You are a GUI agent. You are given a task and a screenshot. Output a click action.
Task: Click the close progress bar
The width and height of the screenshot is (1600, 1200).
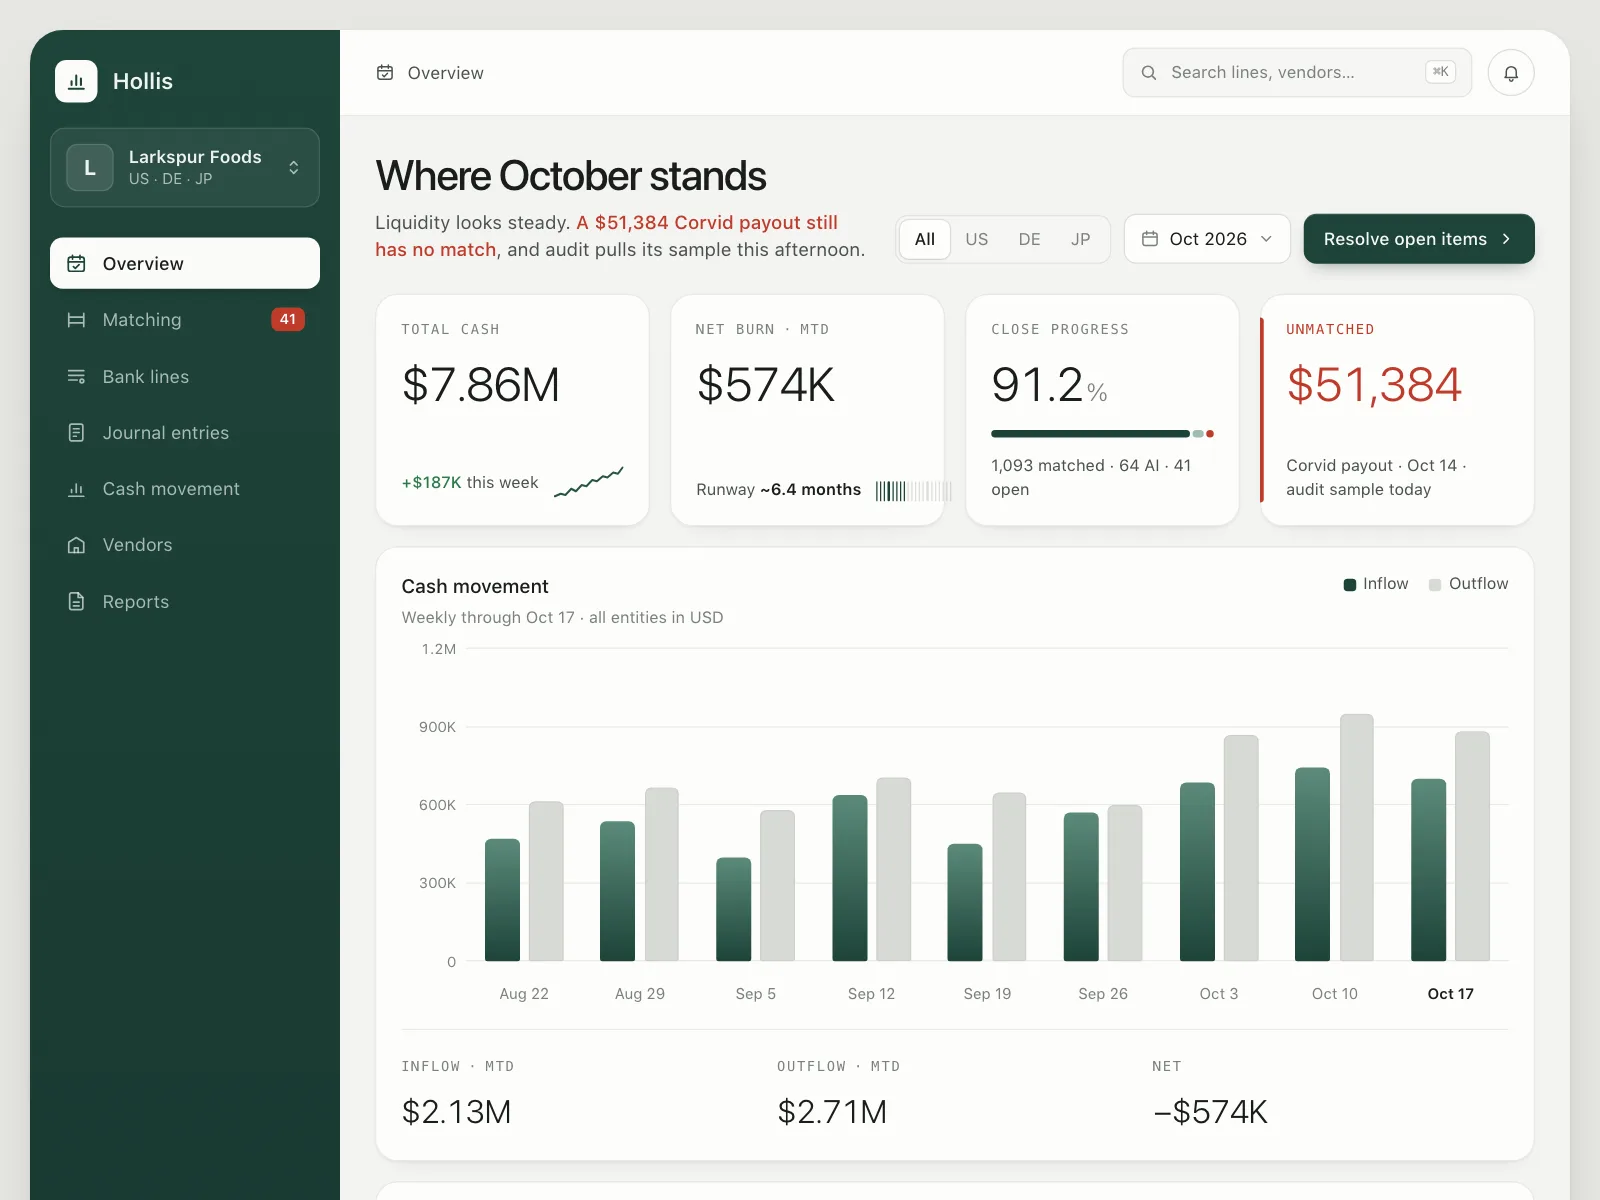tap(1102, 434)
